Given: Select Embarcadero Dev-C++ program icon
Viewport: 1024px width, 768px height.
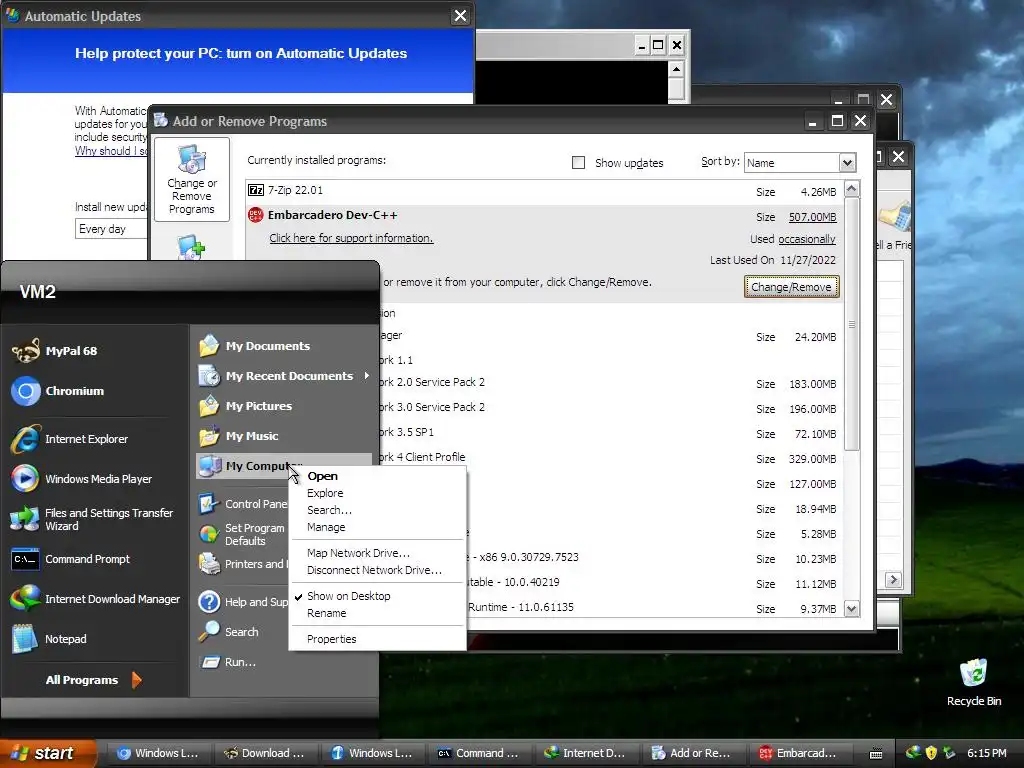Looking at the screenshot, I should pos(255,215).
